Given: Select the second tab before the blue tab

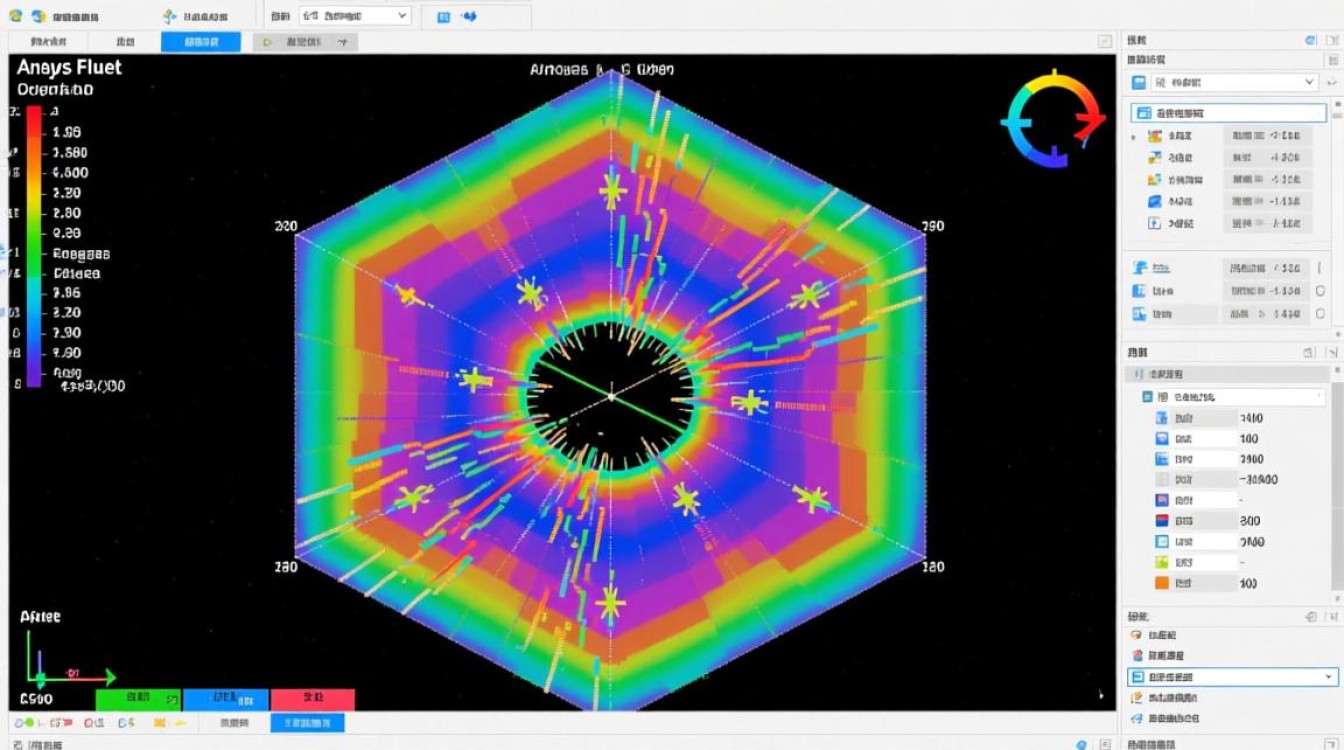Looking at the screenshot, I should [x=125, y=42].
